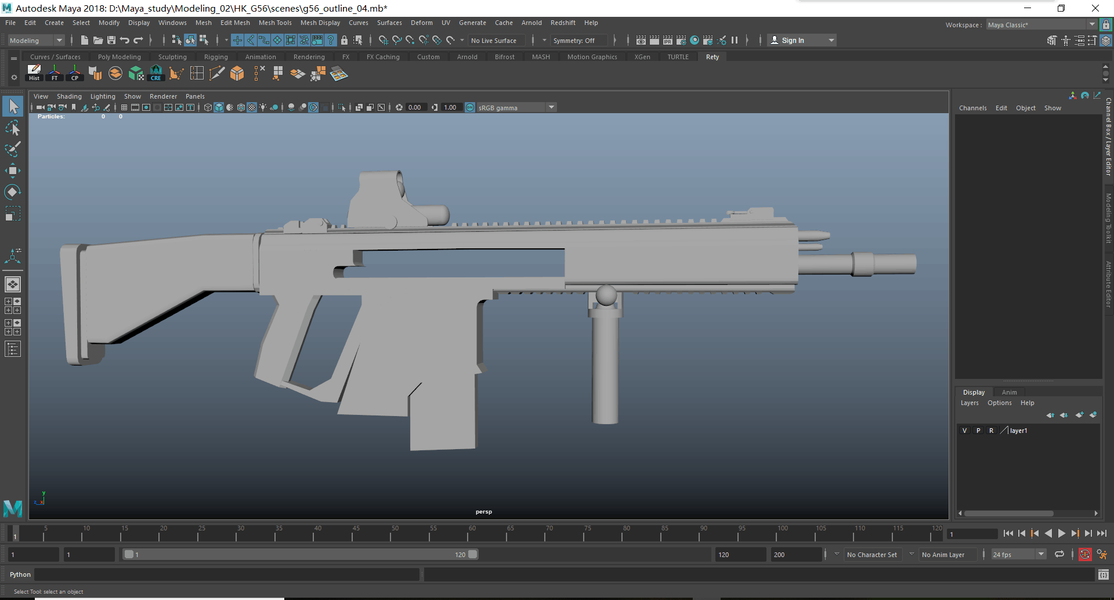Open Animation Preferences running-figure icon
This screenshot has height=600, width=1114.
pyautogui.click(x=1101, y=555)
